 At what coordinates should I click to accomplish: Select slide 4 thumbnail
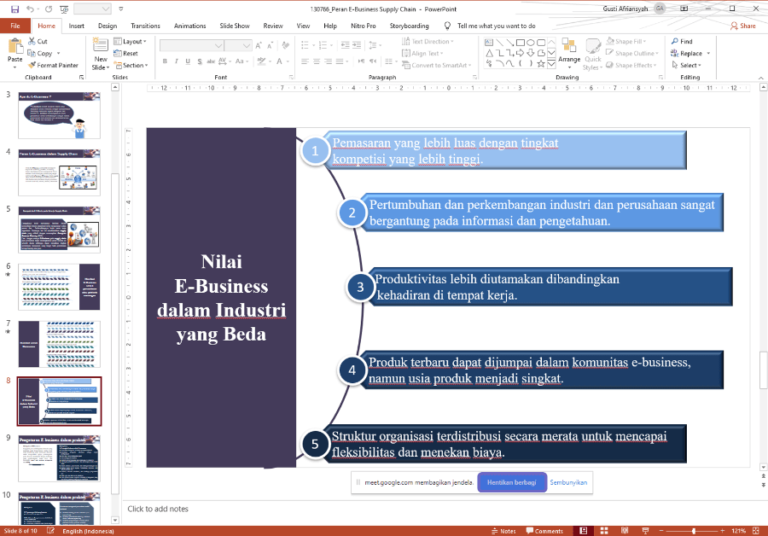(x=59, y=173)
